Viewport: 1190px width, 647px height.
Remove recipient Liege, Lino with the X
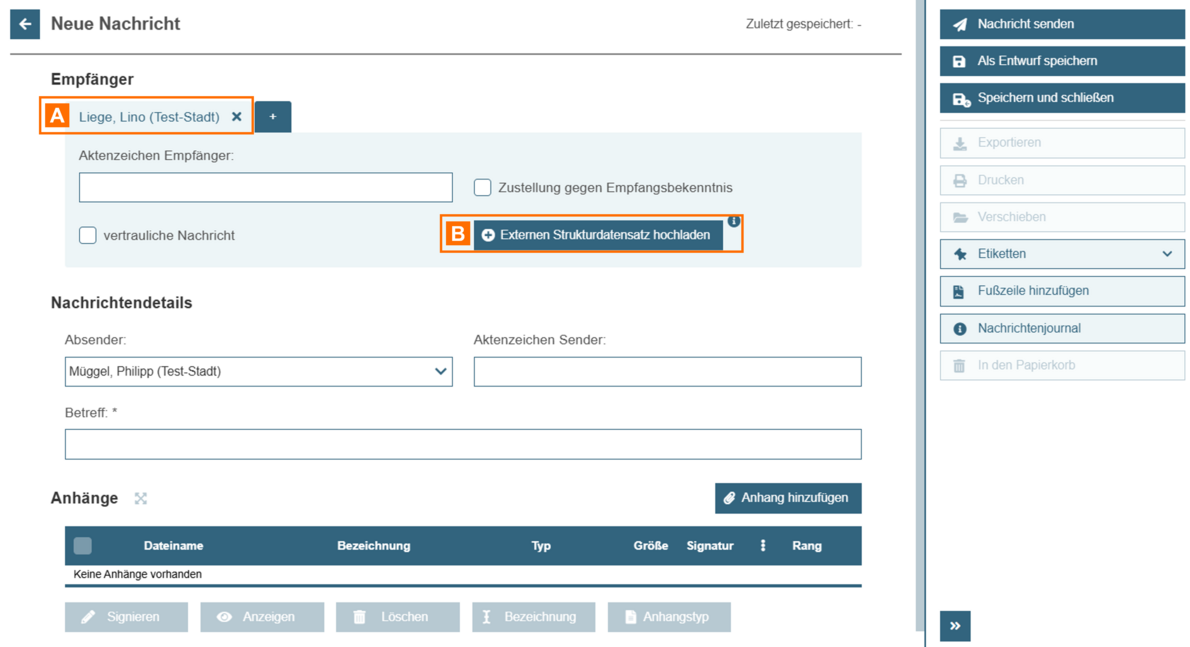pos(237,117)
